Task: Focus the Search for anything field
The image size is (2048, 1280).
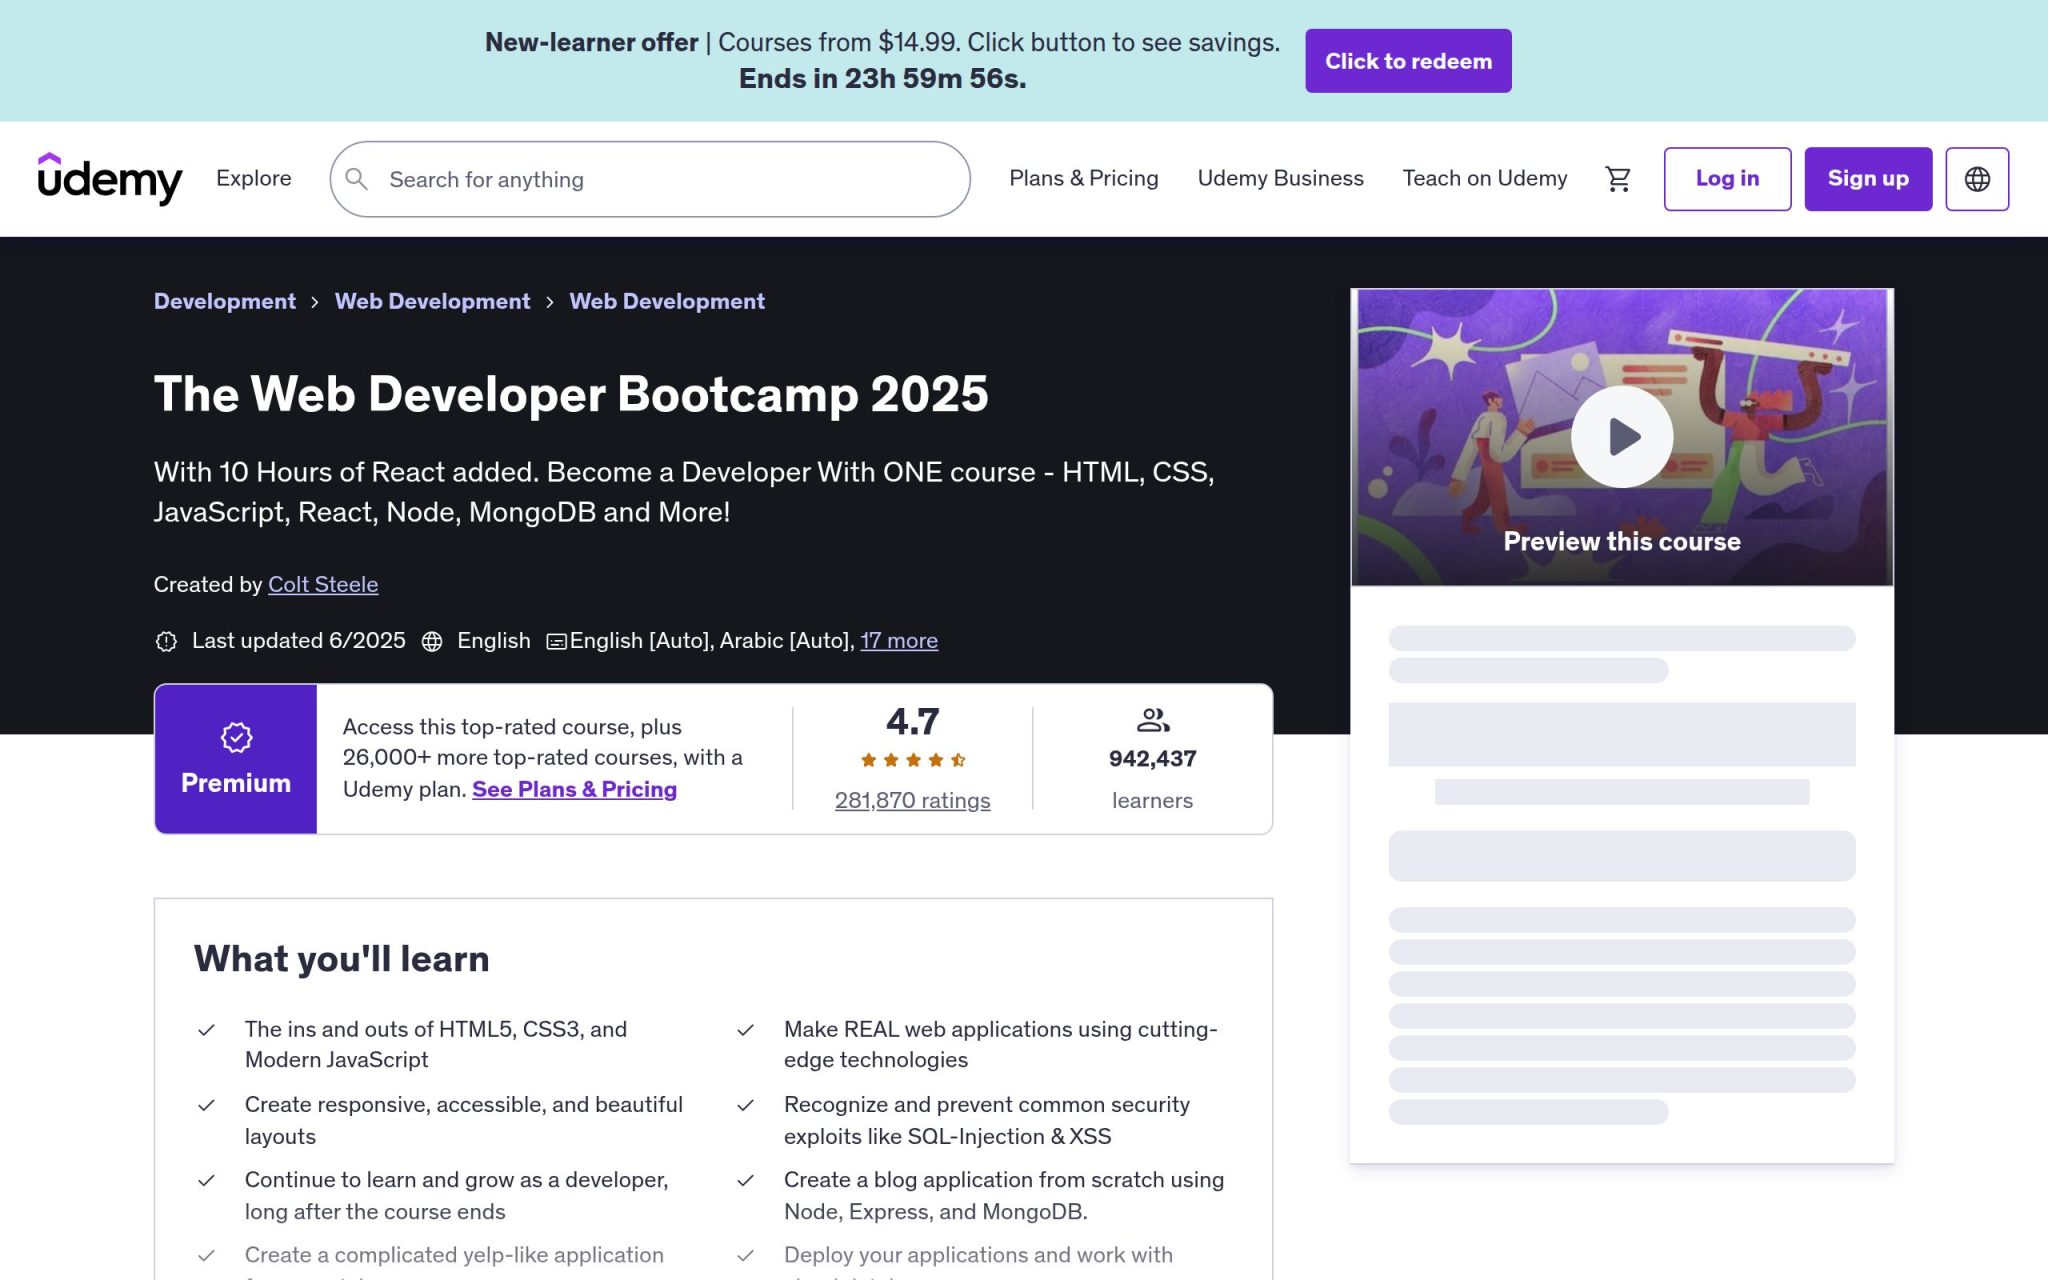Action: 650,179
